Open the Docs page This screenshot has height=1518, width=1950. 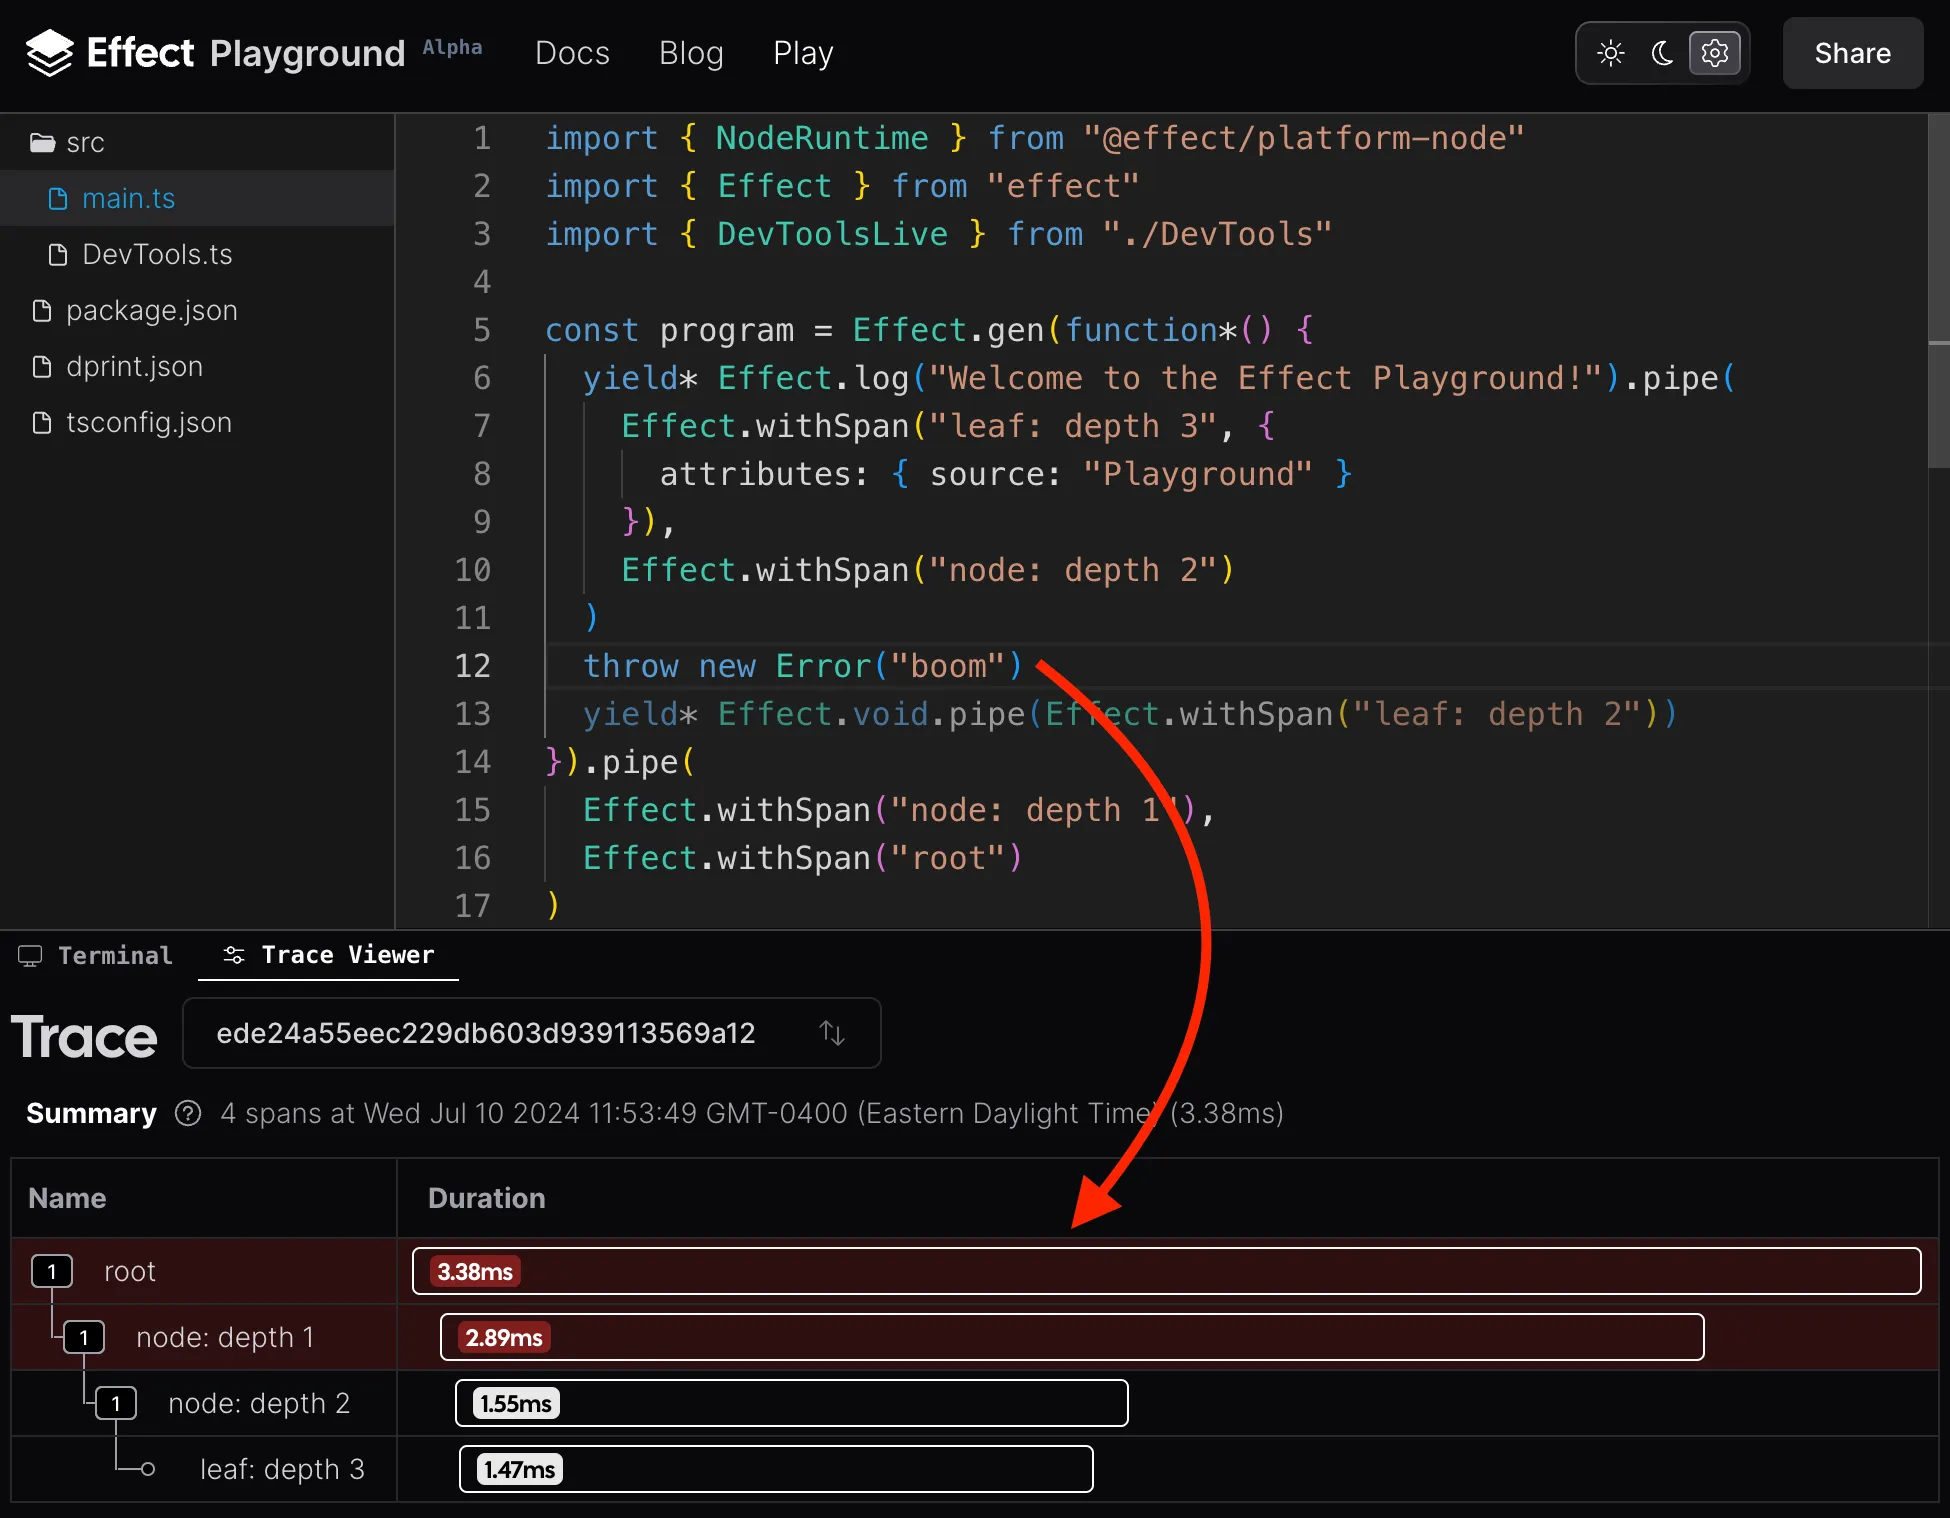point(572,53)
